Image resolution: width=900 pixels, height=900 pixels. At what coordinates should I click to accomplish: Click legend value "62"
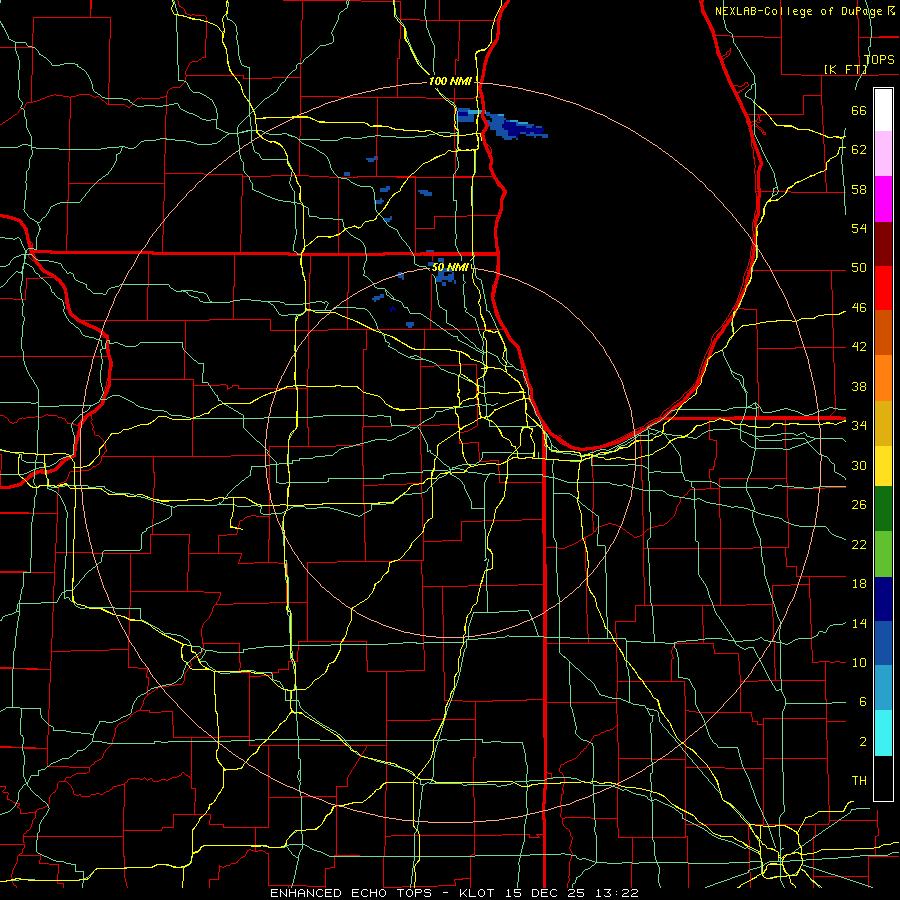[x=859, y=150]
